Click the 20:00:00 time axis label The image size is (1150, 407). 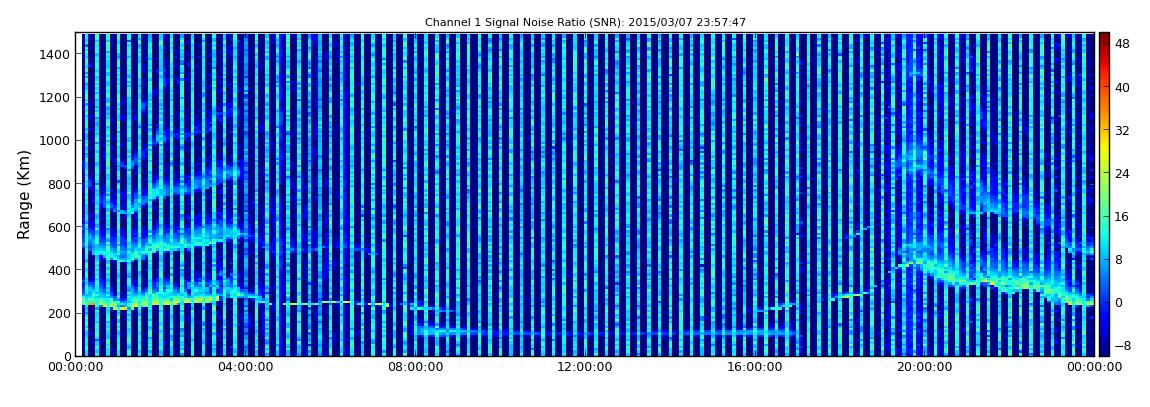(926, 367)
